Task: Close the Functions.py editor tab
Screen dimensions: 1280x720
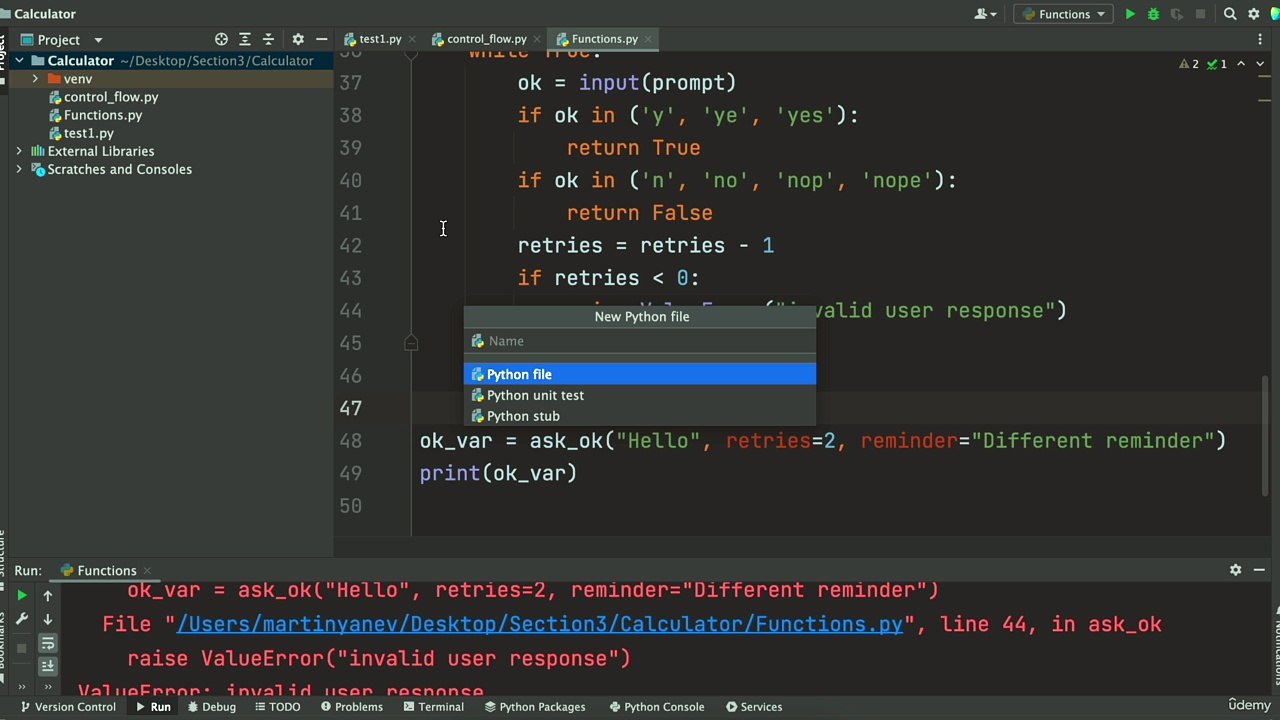Action: coord(649,39)
